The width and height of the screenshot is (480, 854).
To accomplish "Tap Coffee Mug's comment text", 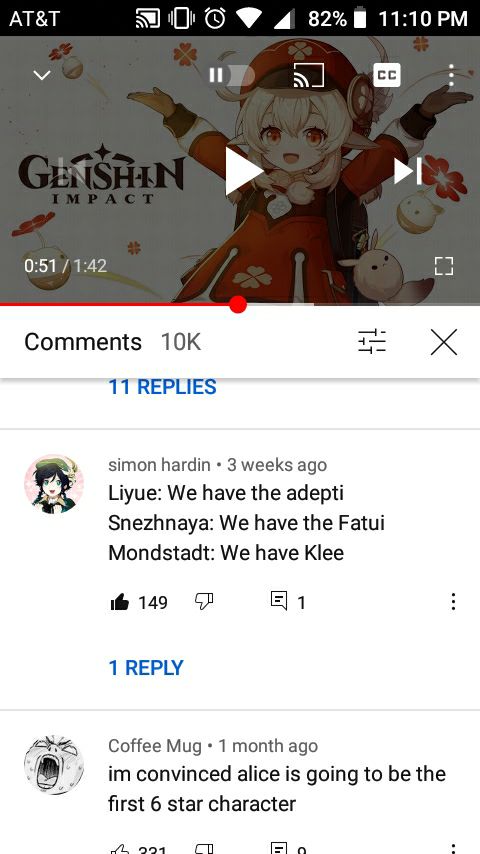I will pos(277,789).
